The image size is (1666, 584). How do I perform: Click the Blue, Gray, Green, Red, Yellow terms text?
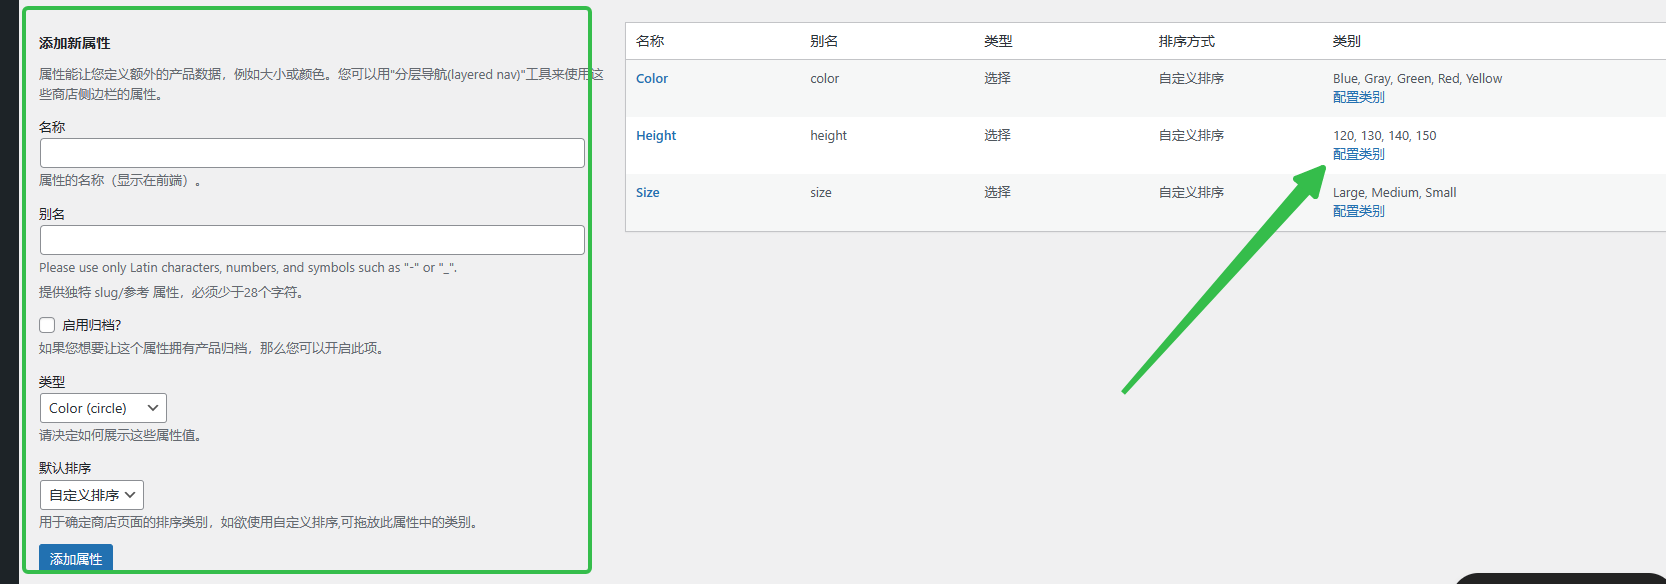tap(1417, 79)
